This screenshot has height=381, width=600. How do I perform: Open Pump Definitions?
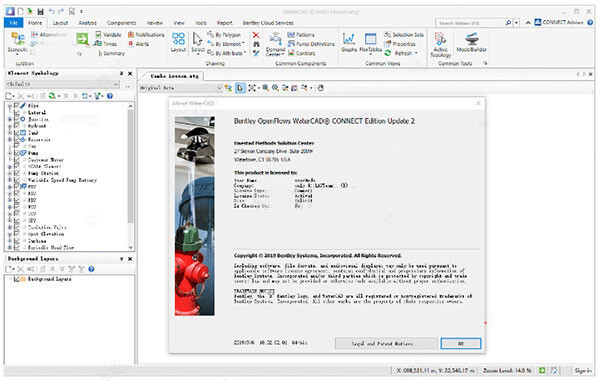(x=311, y=44)
